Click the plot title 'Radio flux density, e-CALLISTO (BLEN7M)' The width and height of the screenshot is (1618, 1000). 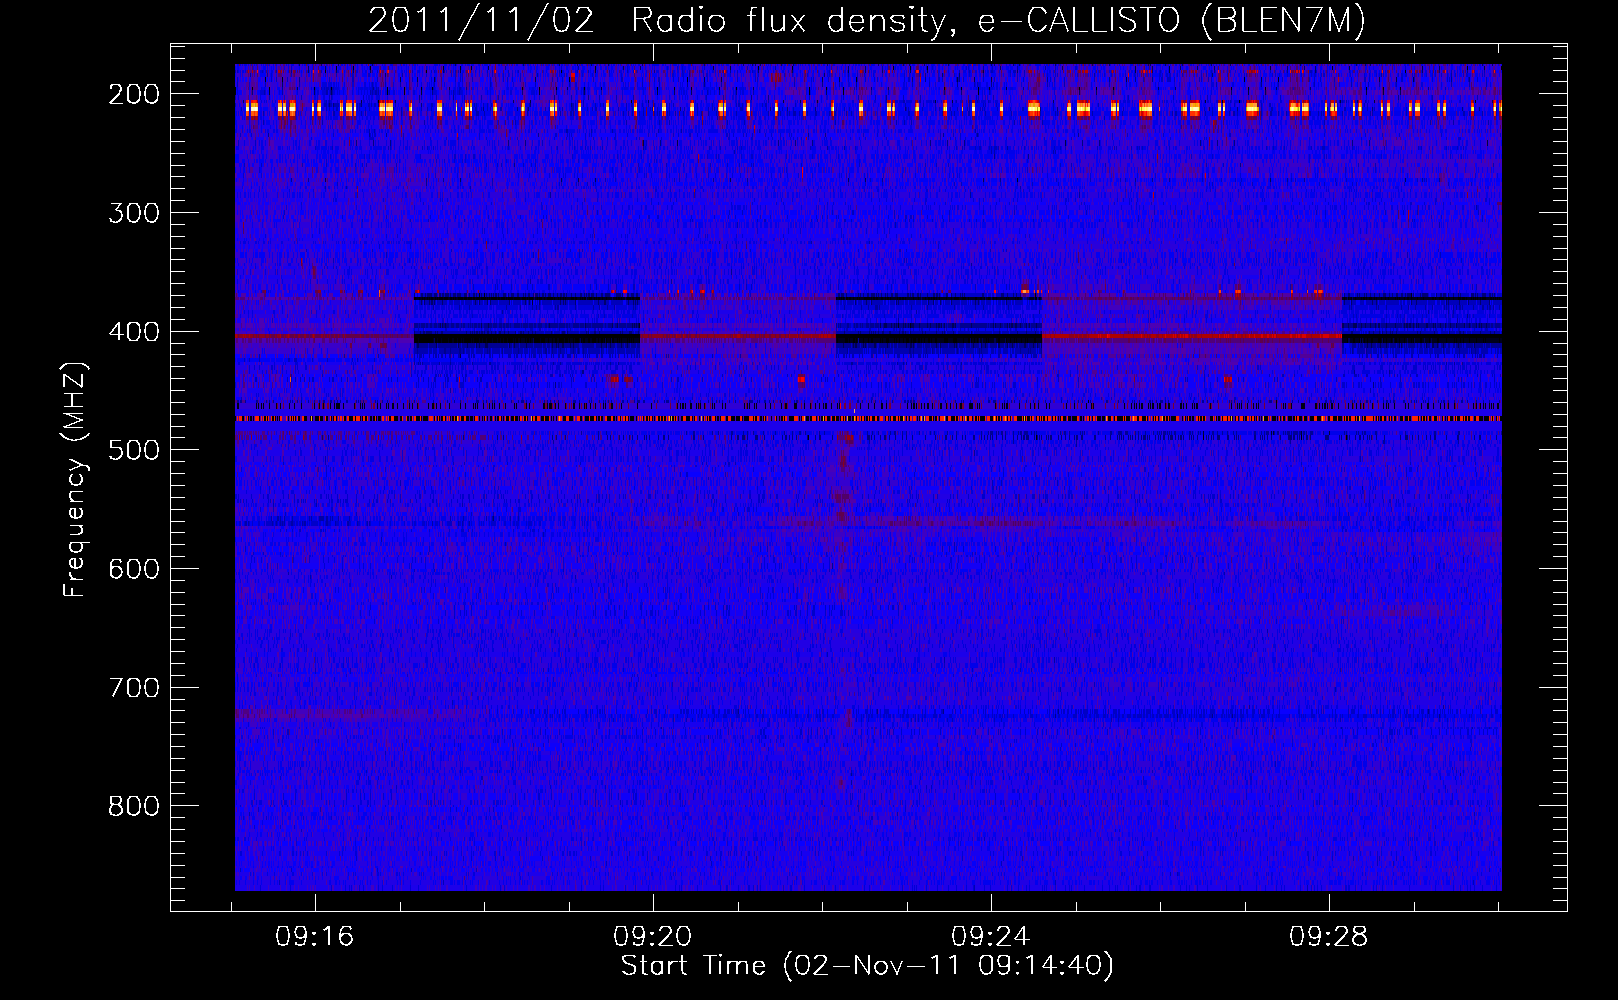998,21
